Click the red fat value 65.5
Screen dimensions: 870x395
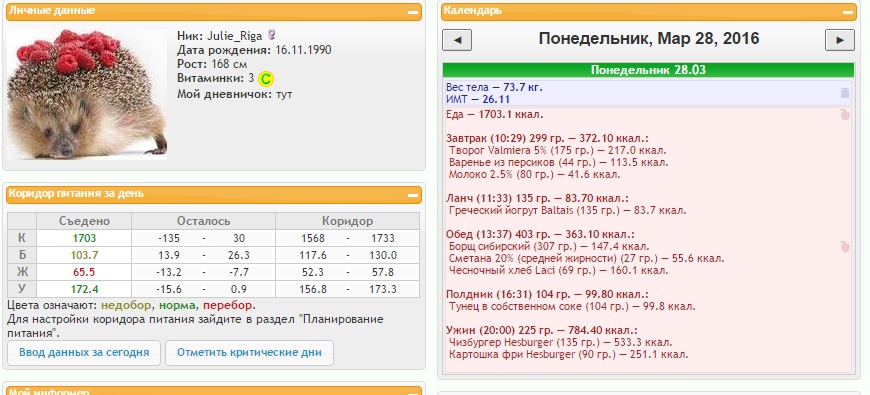(84, 272)
